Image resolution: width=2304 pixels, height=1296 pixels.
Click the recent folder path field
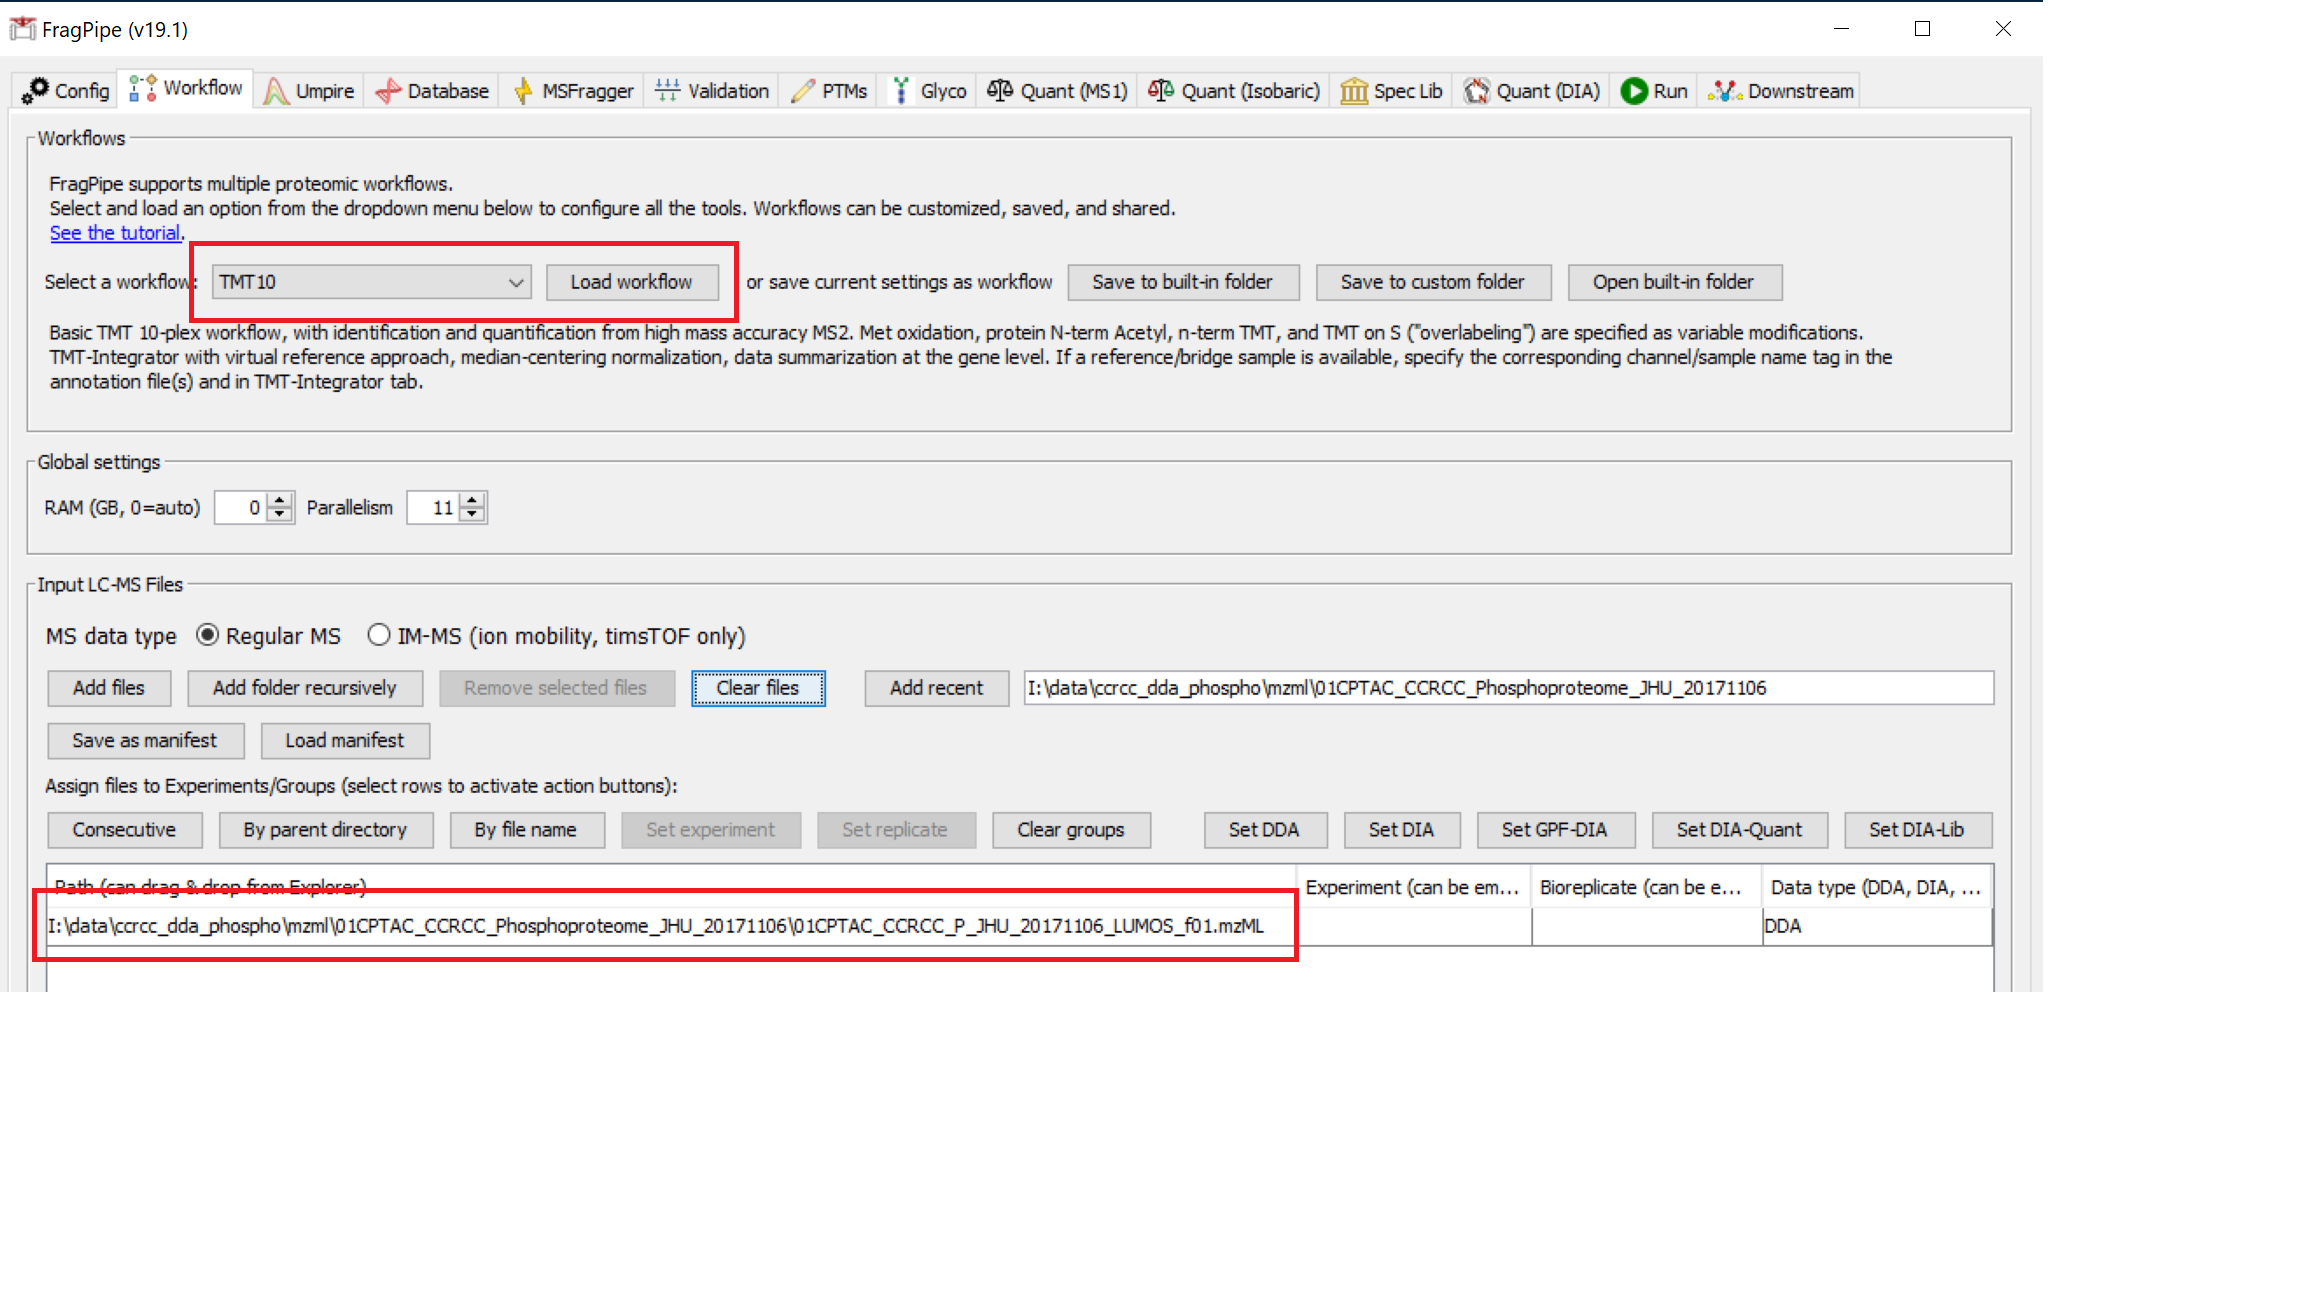pyautogui.click(x=1507, y=688)
